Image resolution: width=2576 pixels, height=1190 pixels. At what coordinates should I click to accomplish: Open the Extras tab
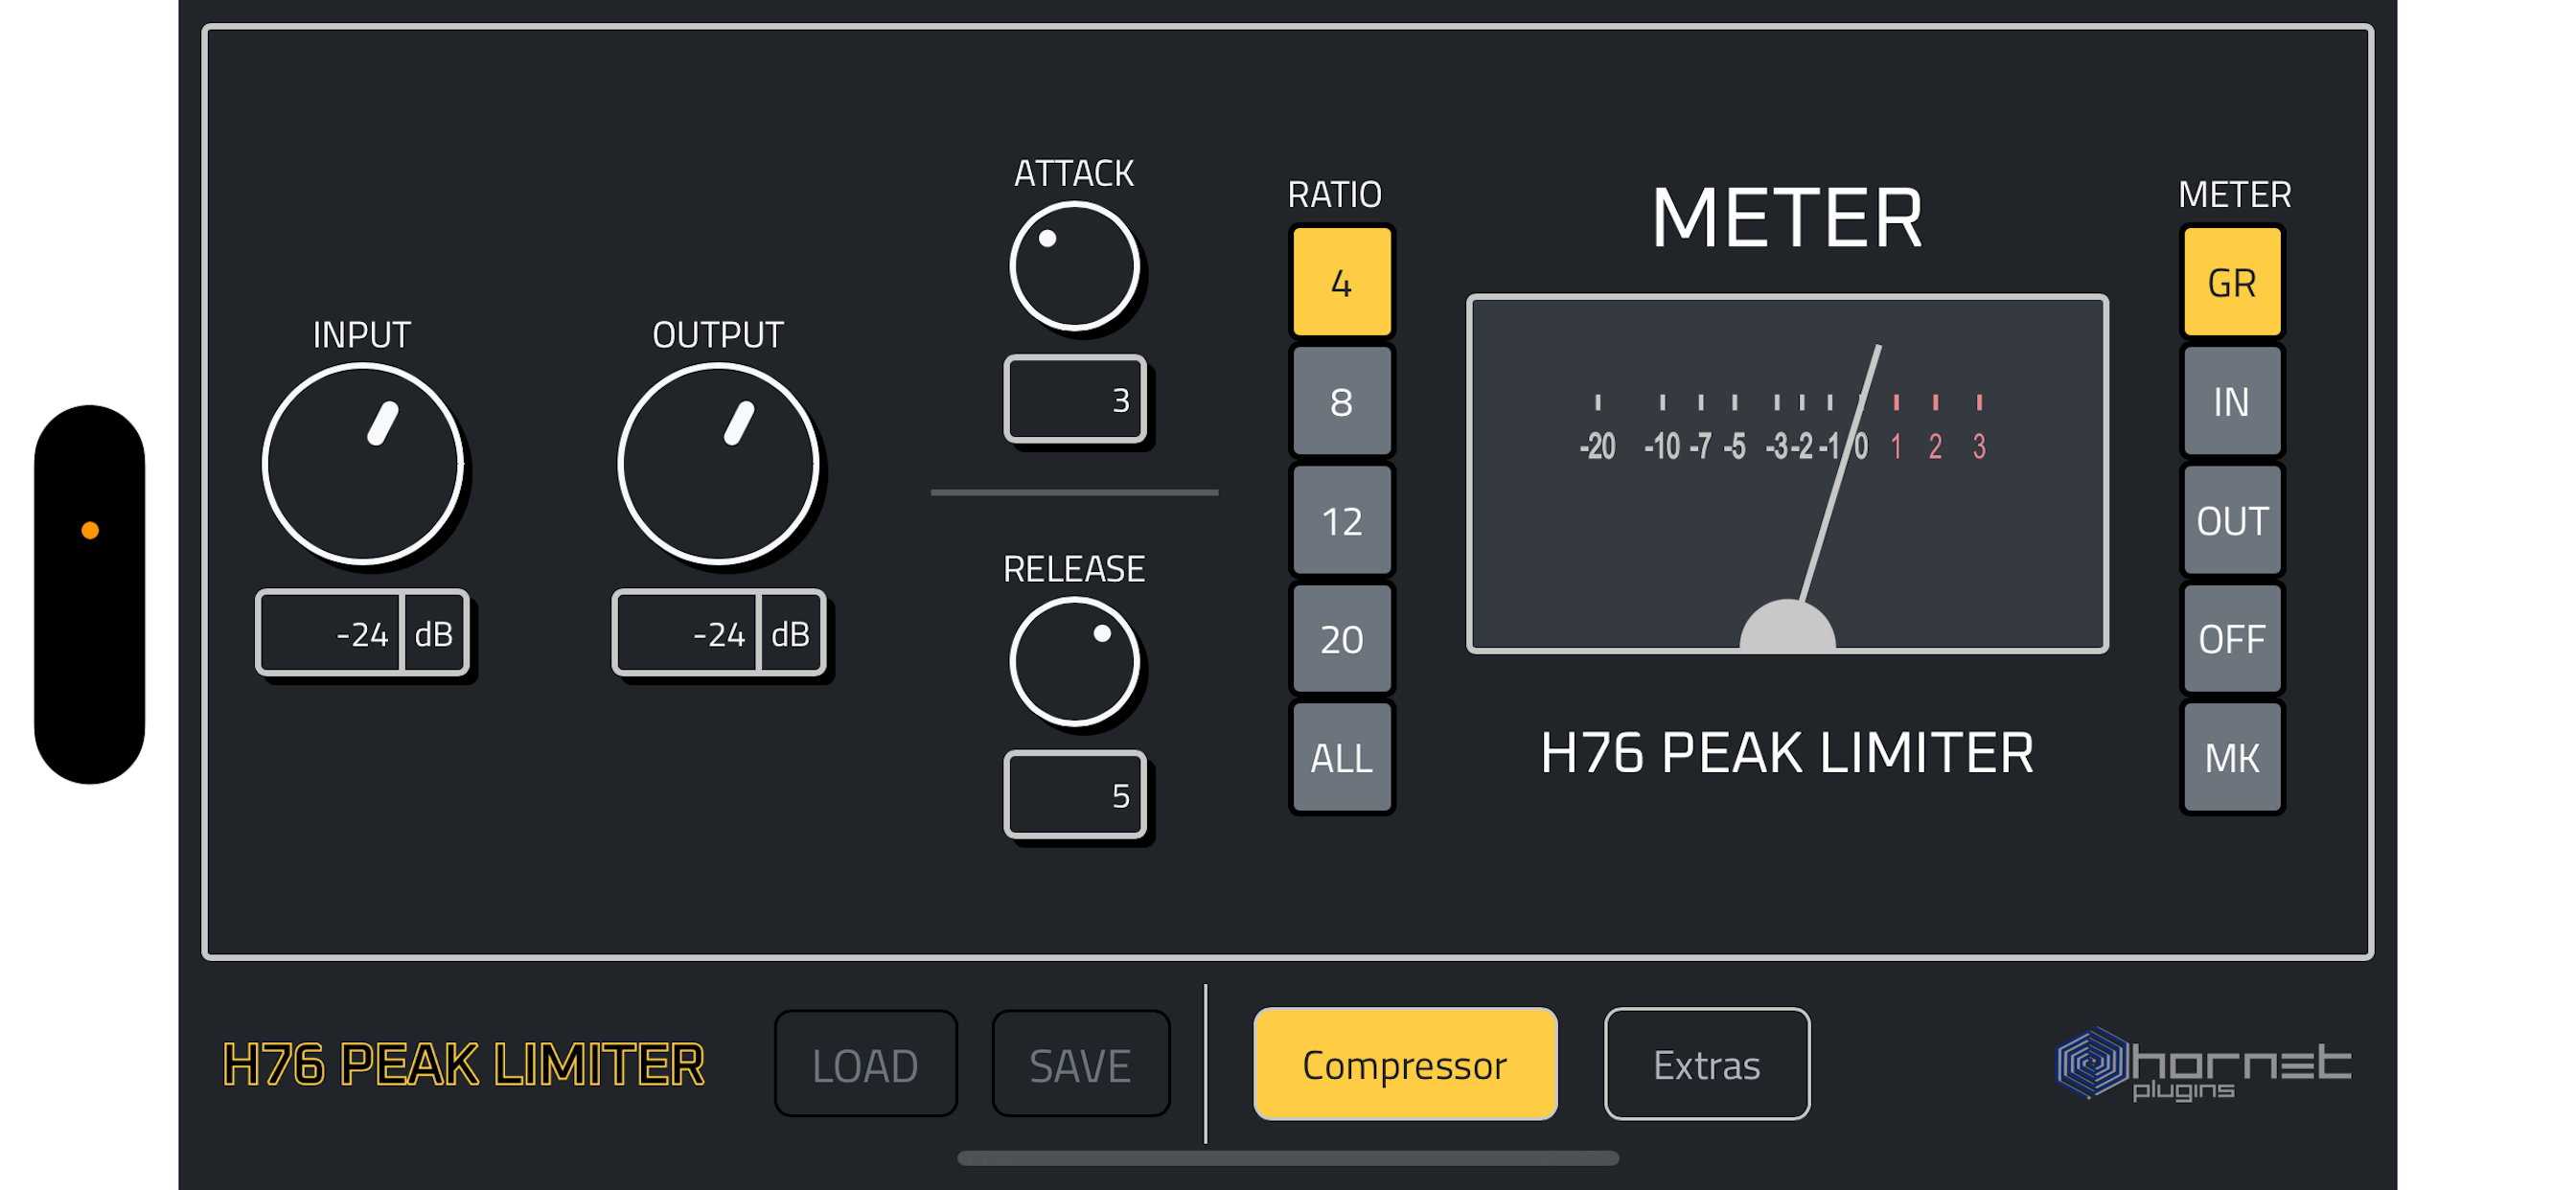pos(1706,1064)
